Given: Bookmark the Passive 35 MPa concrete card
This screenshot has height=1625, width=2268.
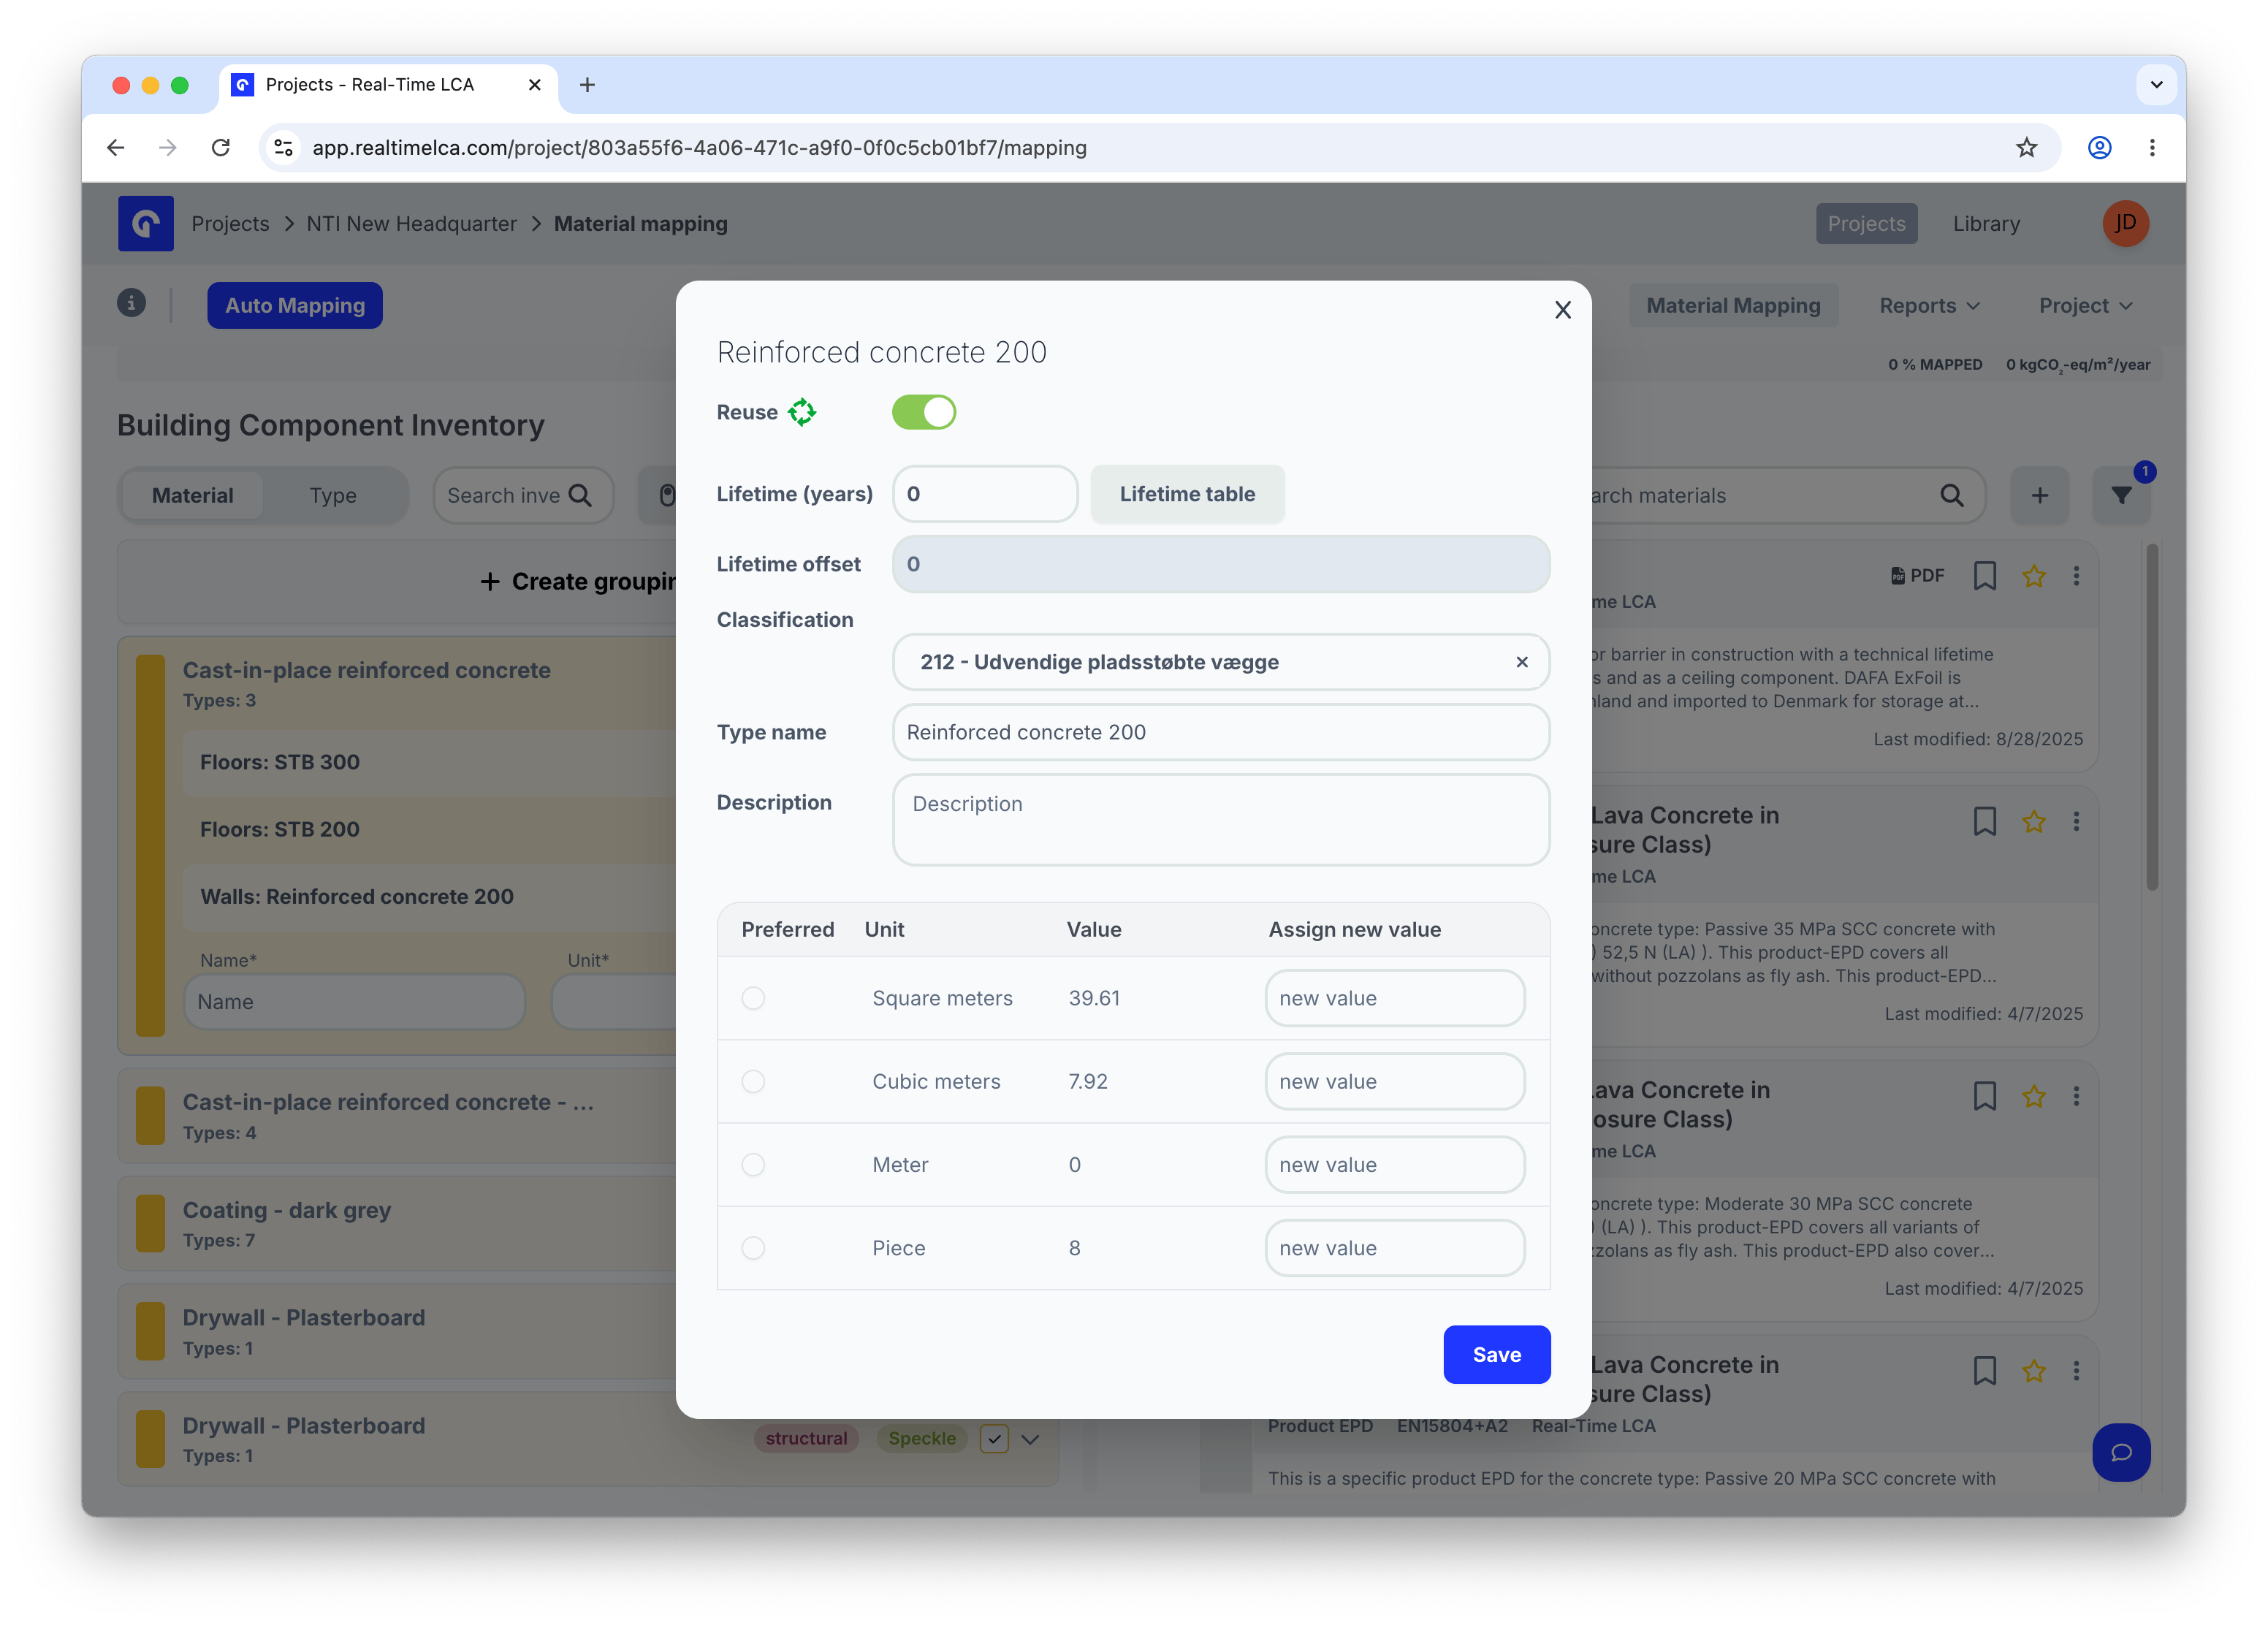Looking at the screenshot, I should 1984,821.
